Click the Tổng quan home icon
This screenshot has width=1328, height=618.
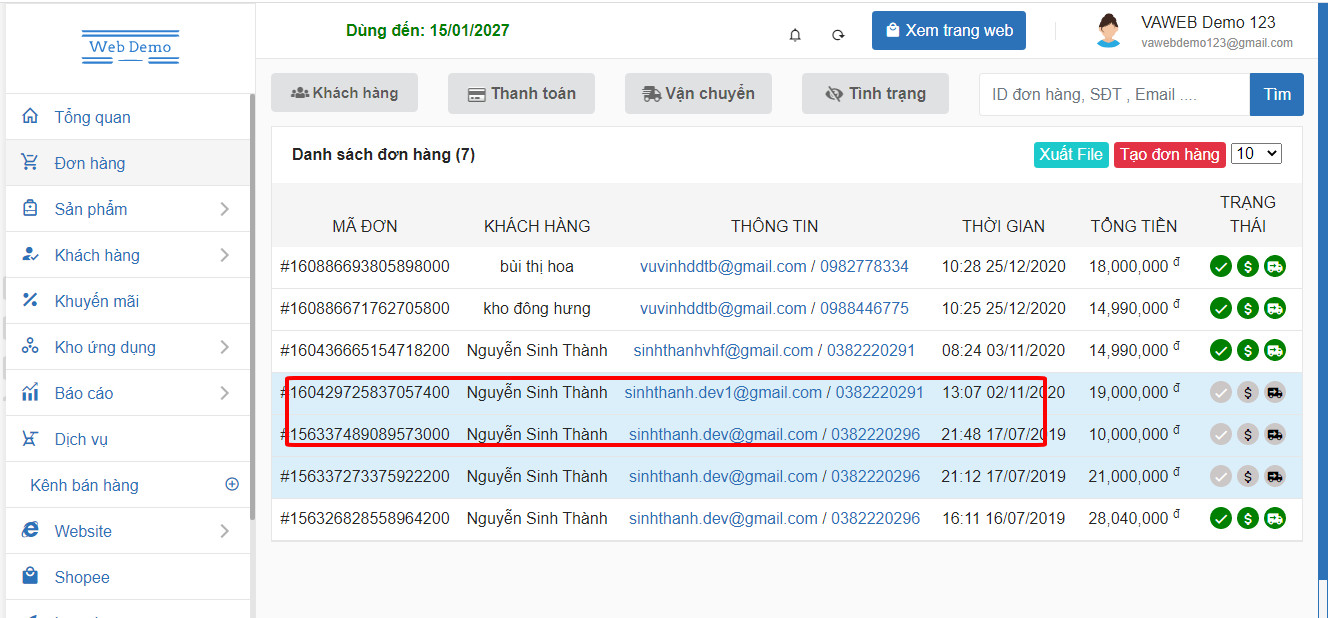tap(30, 117)
